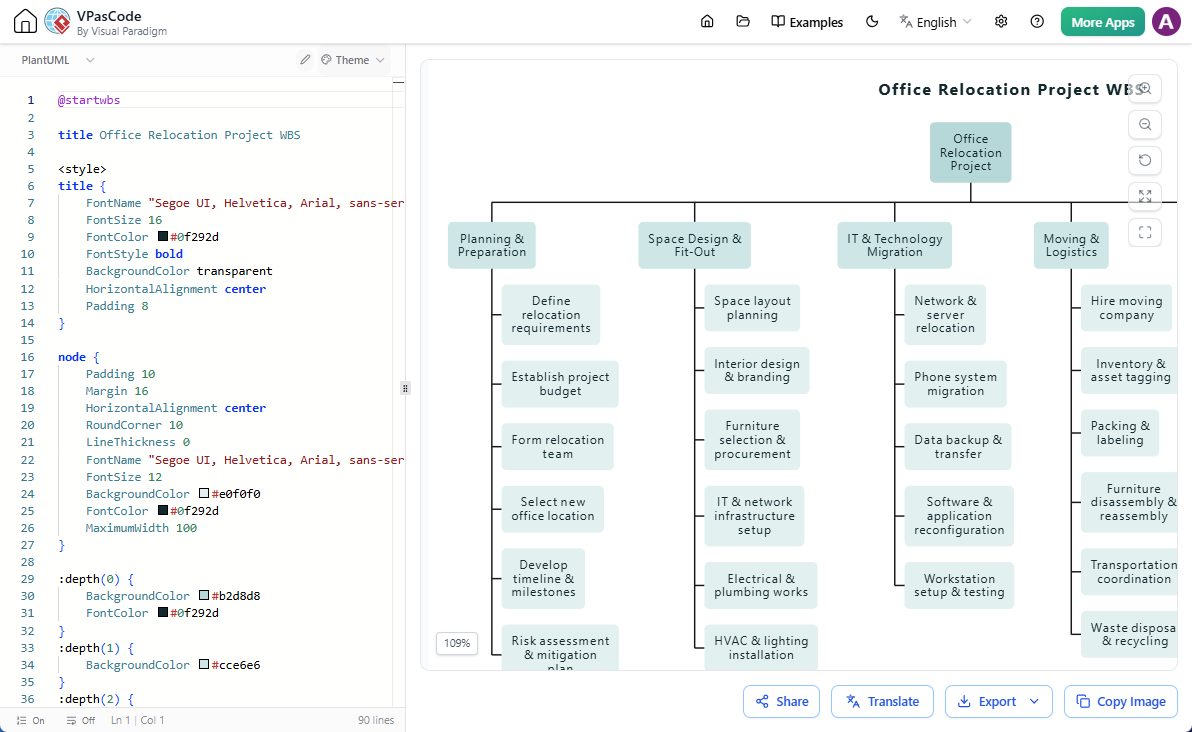Click the More Apps button
Screen dimensions: 1192x732
pos(1102,22)
